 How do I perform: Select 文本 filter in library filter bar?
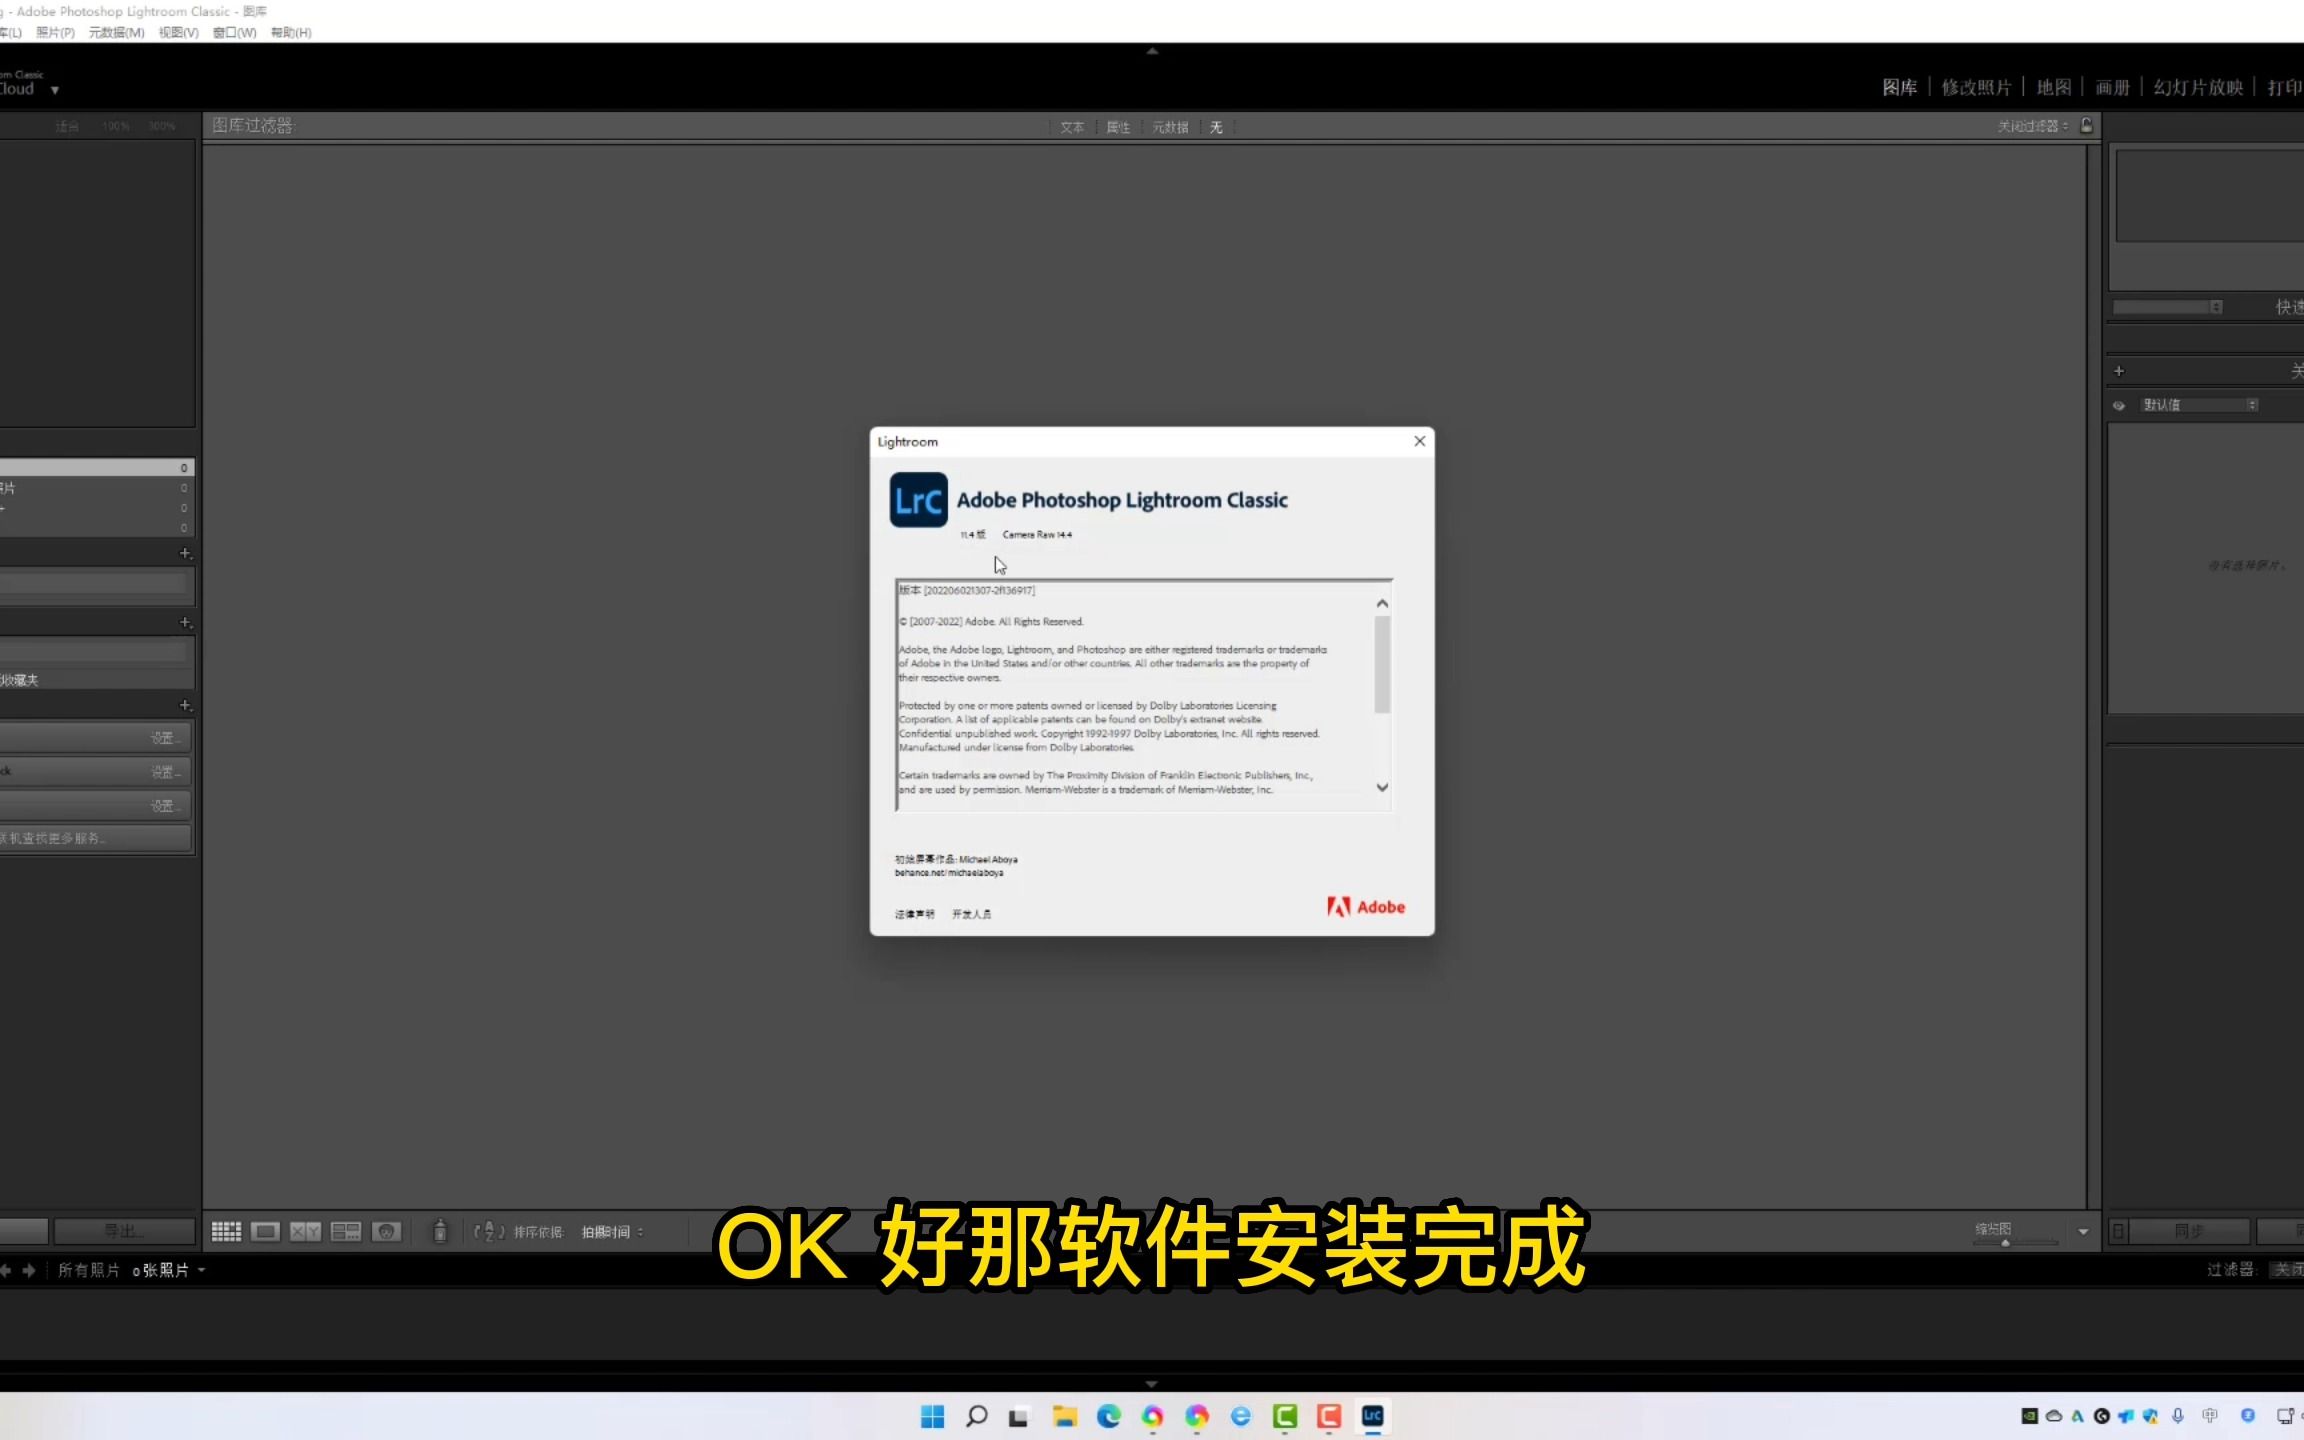click(x=1072, y=127)
